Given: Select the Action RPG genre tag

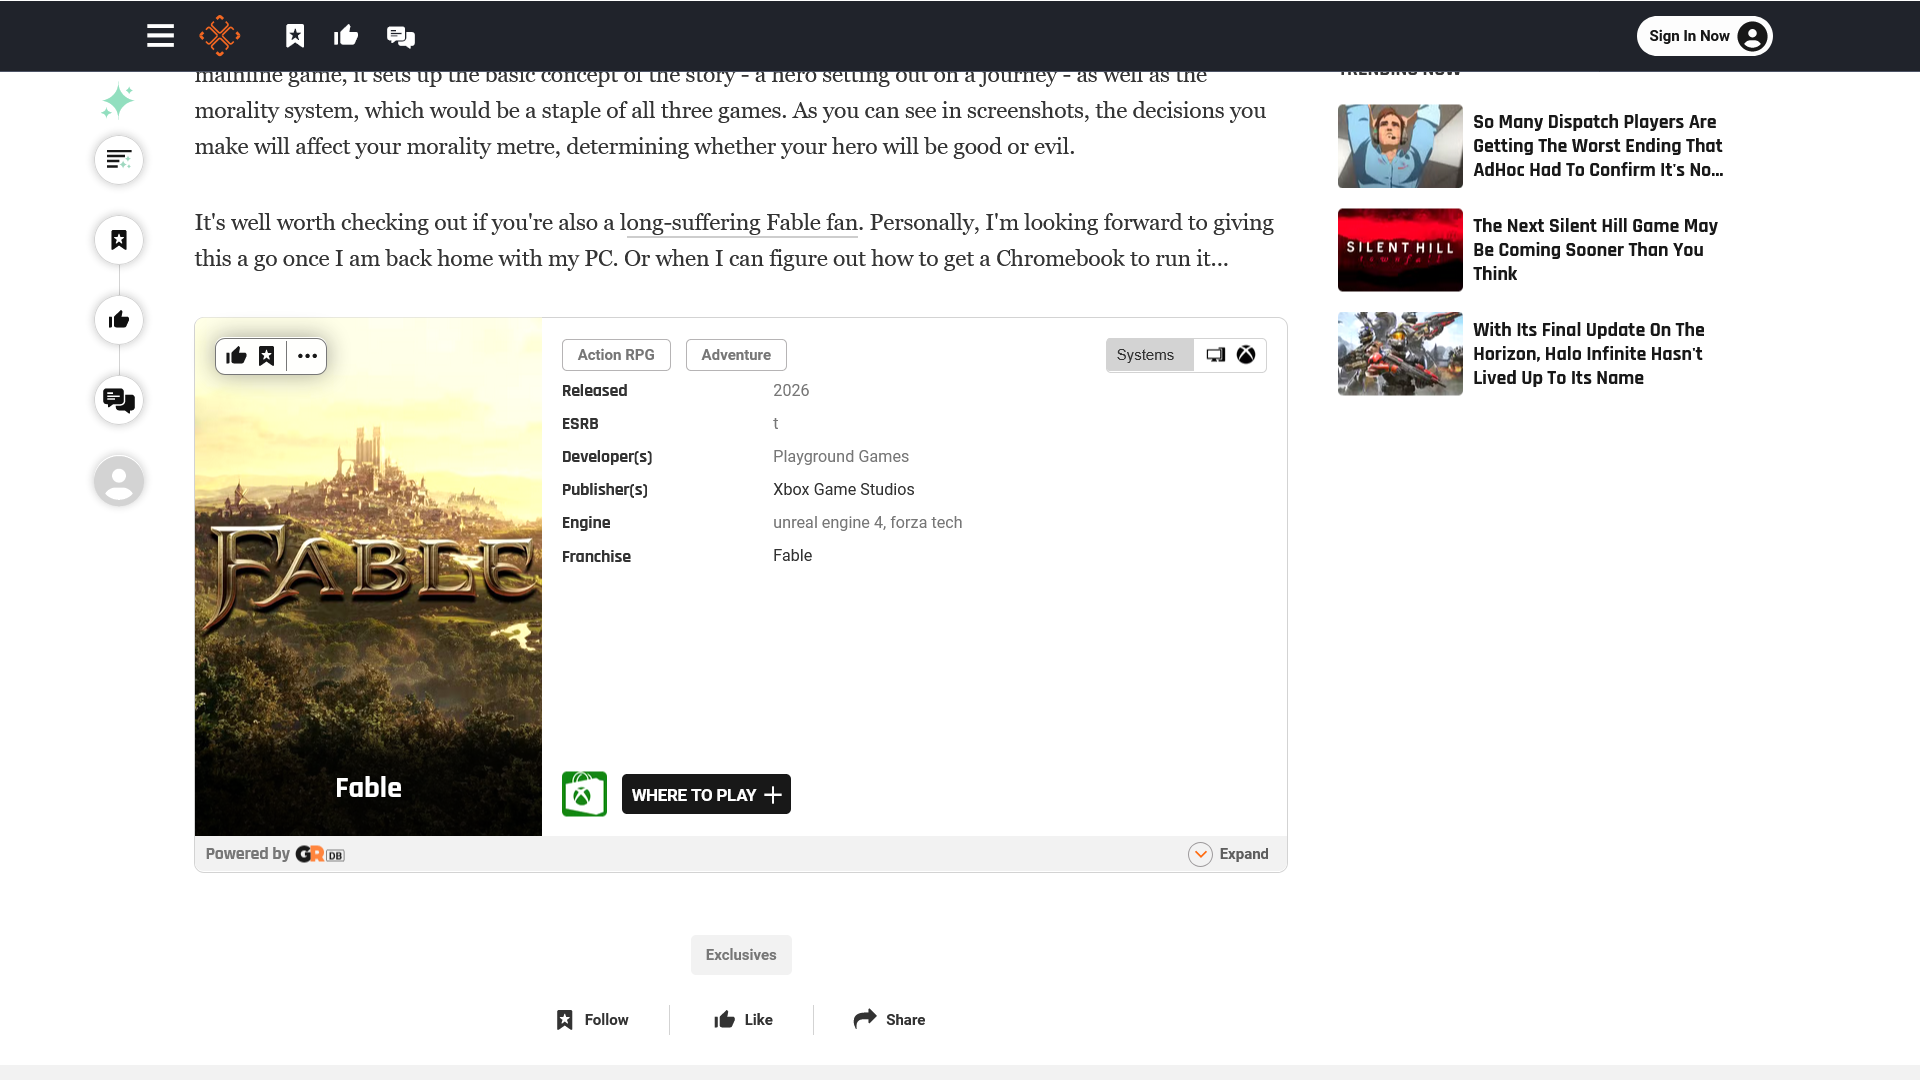Looking at the screenshot, I should pos(616,355).
